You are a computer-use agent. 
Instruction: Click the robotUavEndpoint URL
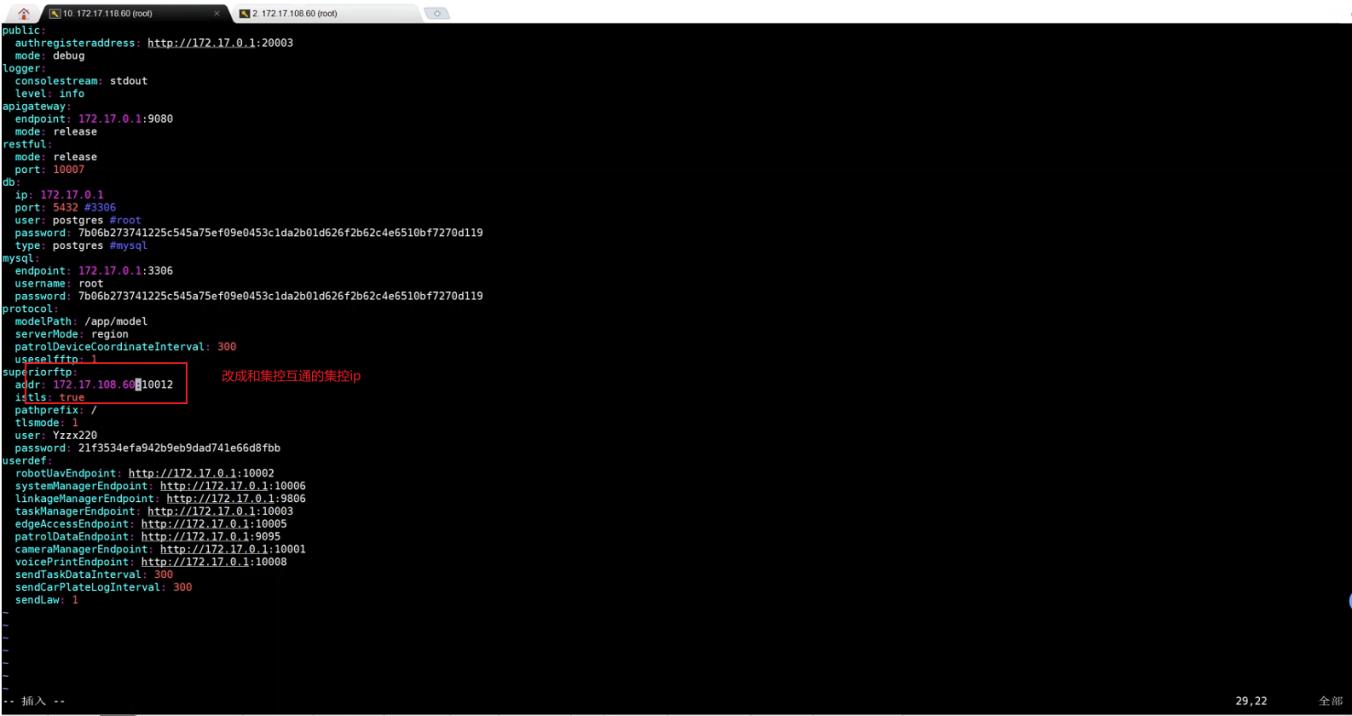pyautogui.click(x=201, y=473)
